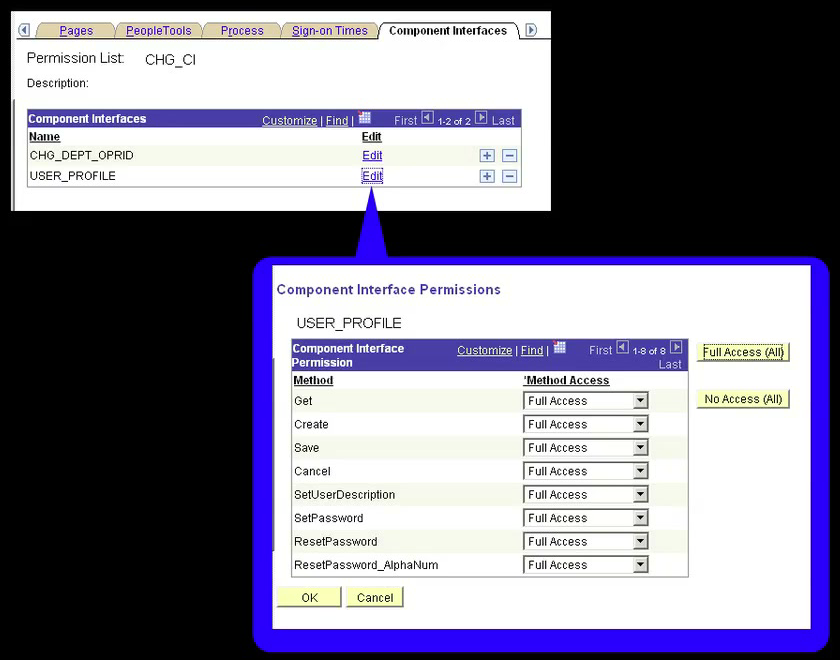Open Method Access dropdown for ResetPassword_AlphaNum

[586, 565]
